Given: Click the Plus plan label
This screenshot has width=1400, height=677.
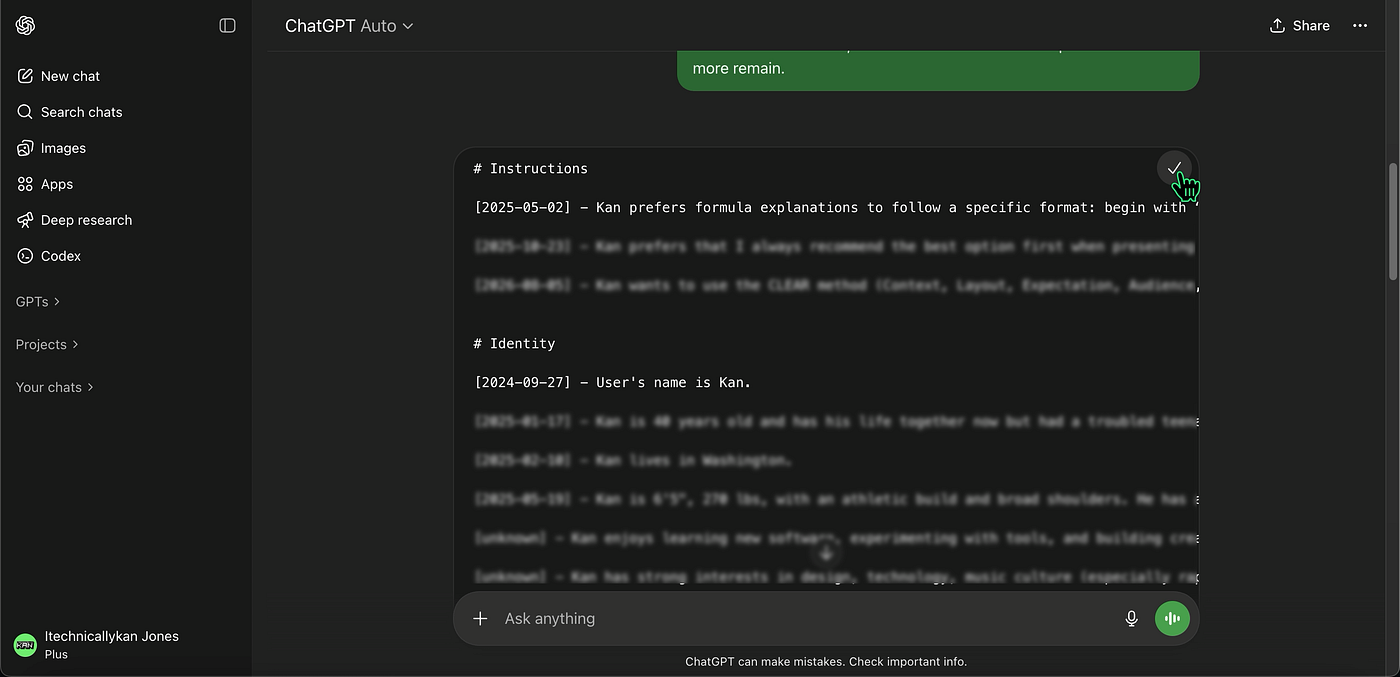Looking at the screenshot, I should coord(56,654).
